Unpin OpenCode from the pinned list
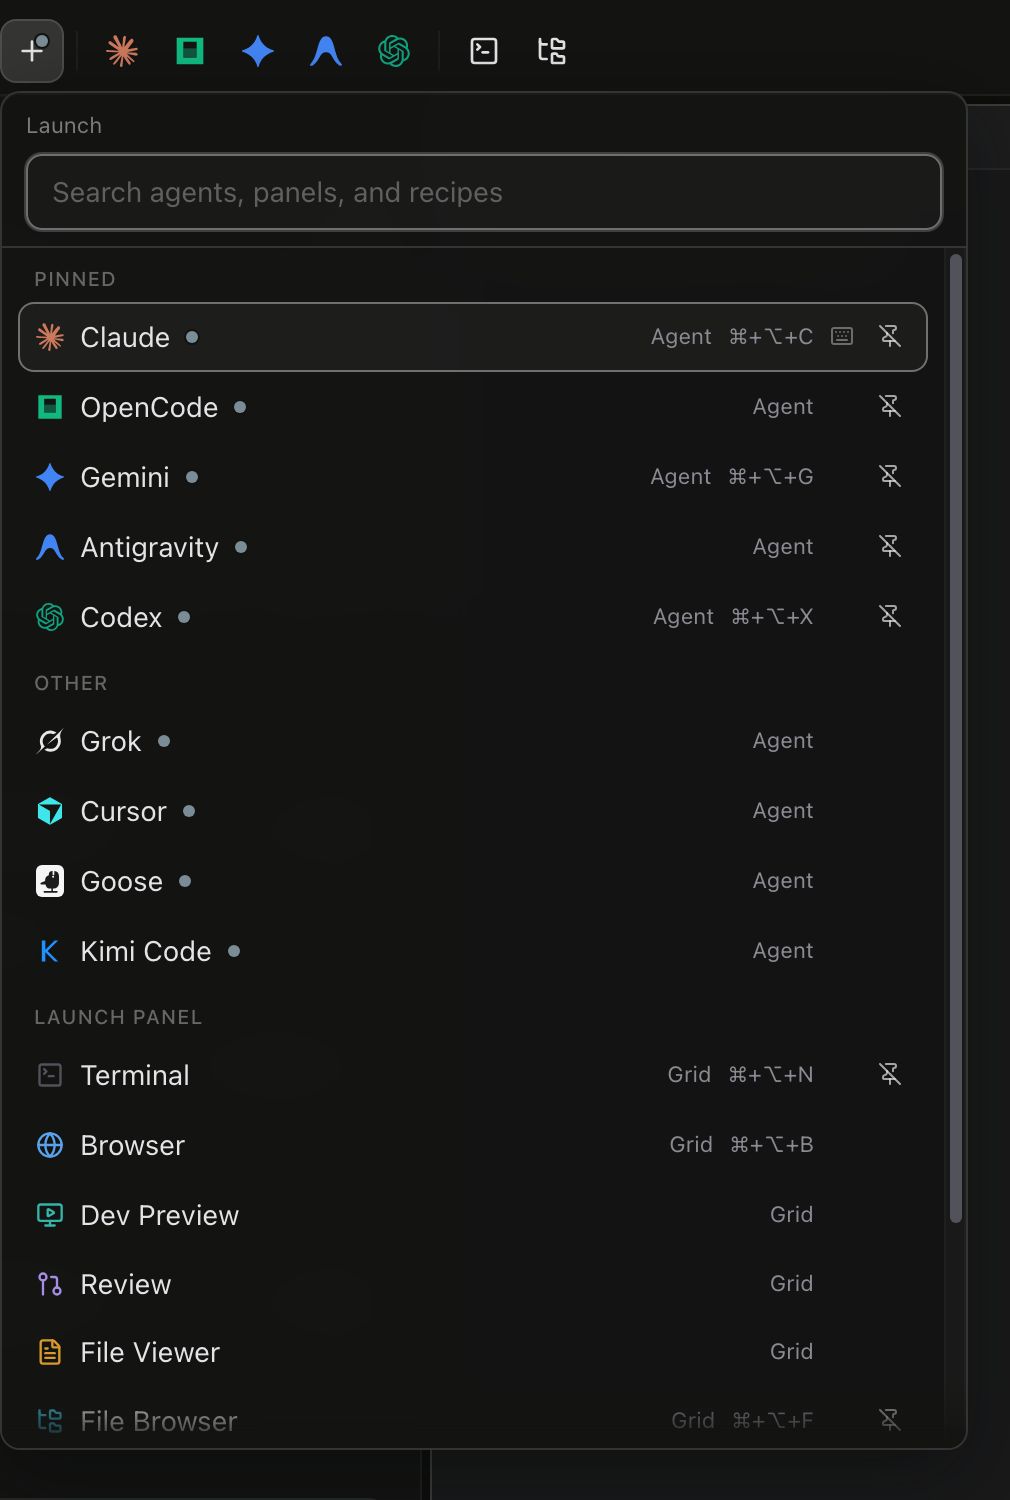This screenshot has height=1500, width=1010. click(890, 406)
